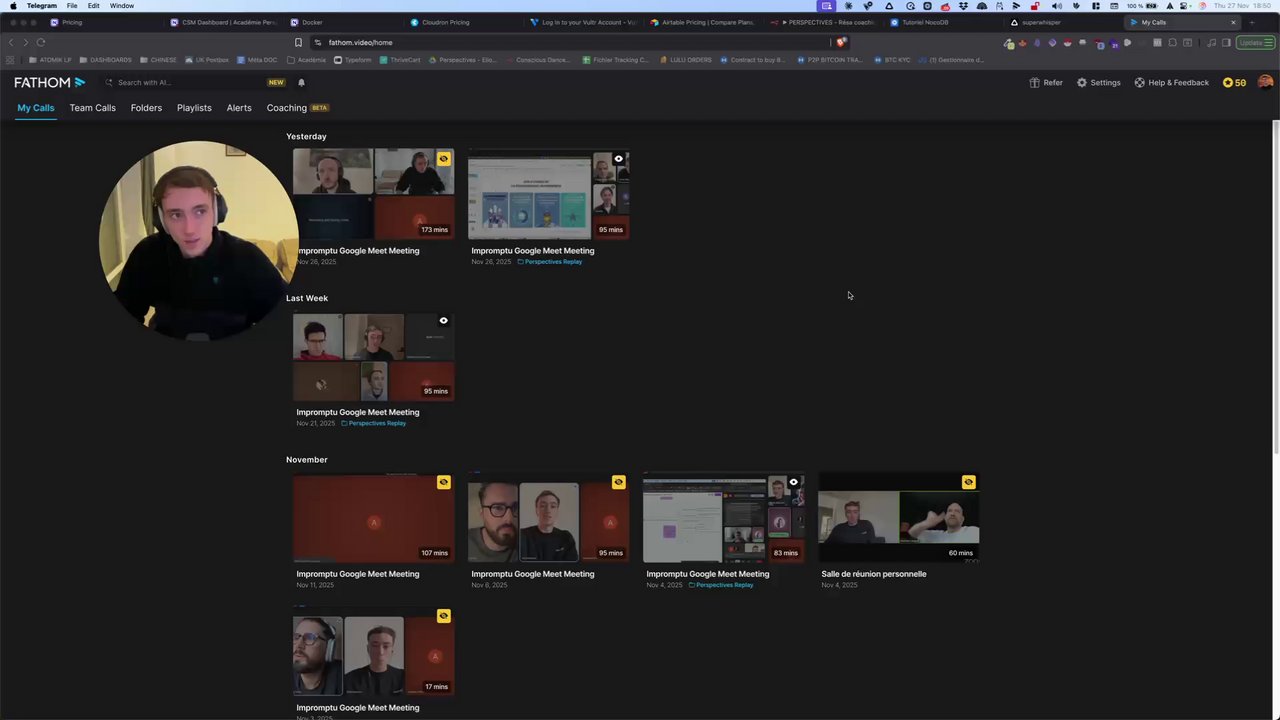The image size is (1280, 720).
Task: Toggle visibility on the 83 mins call
Action: tap(793, 482)
